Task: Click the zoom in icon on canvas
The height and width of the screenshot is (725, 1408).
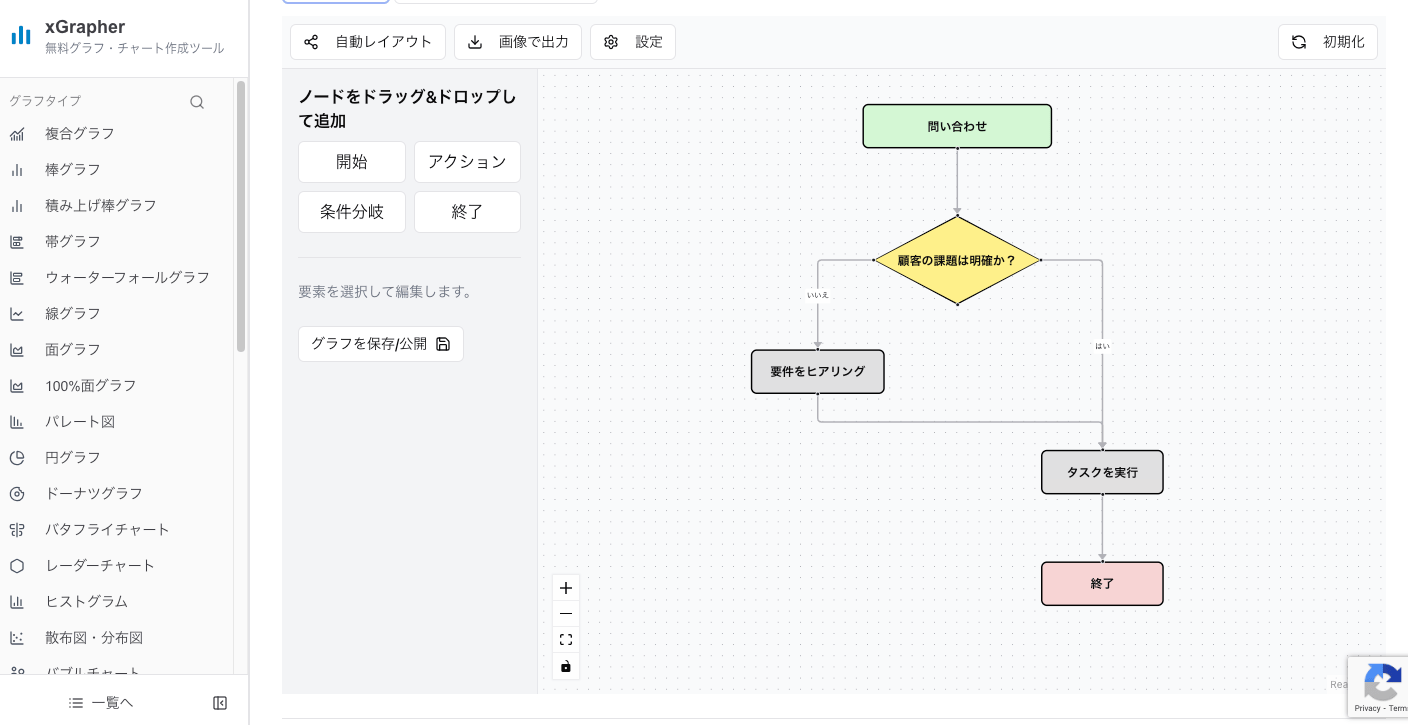Action: [566, 588]
